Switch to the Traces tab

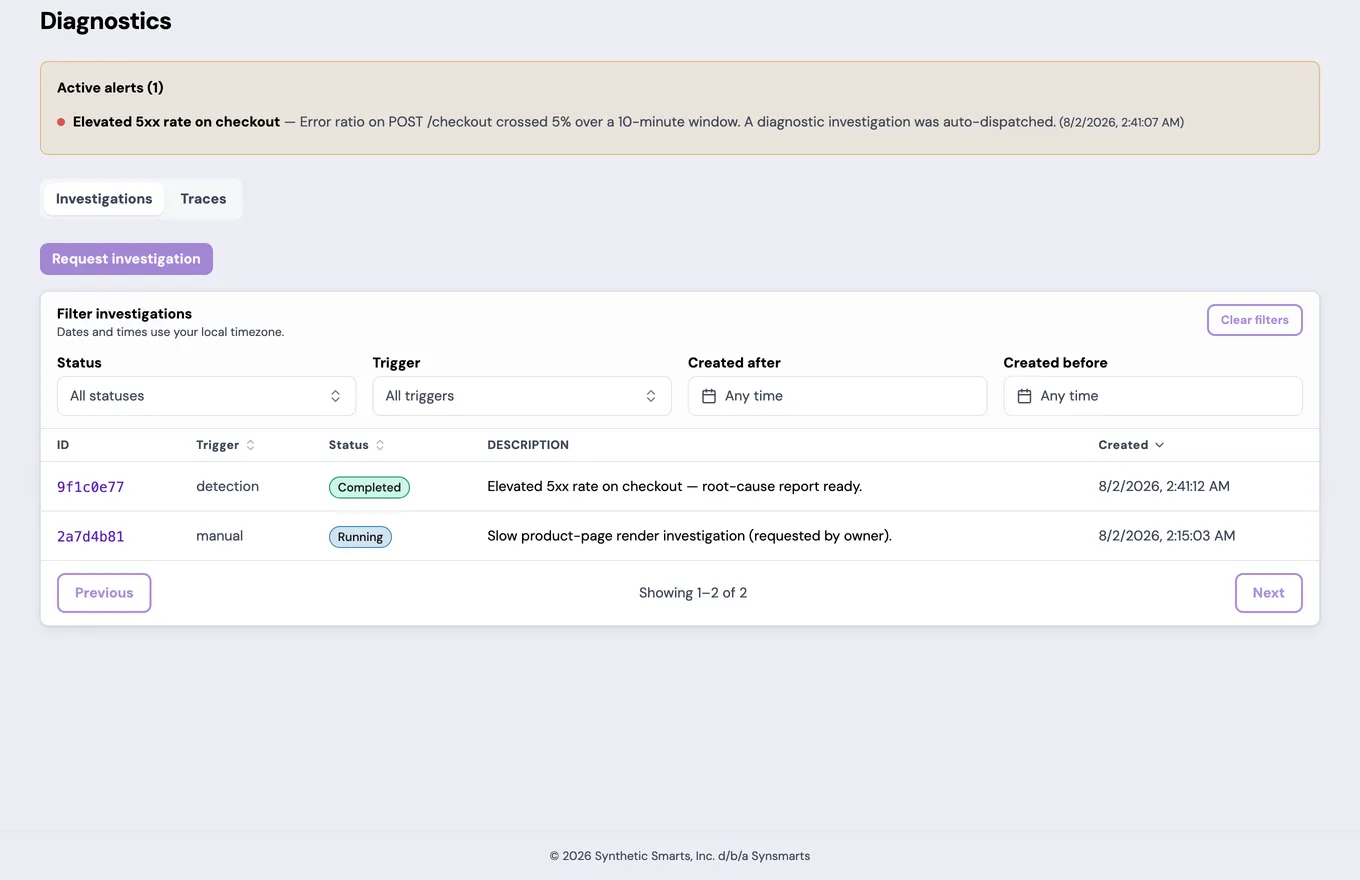click(x=203, y=199)
